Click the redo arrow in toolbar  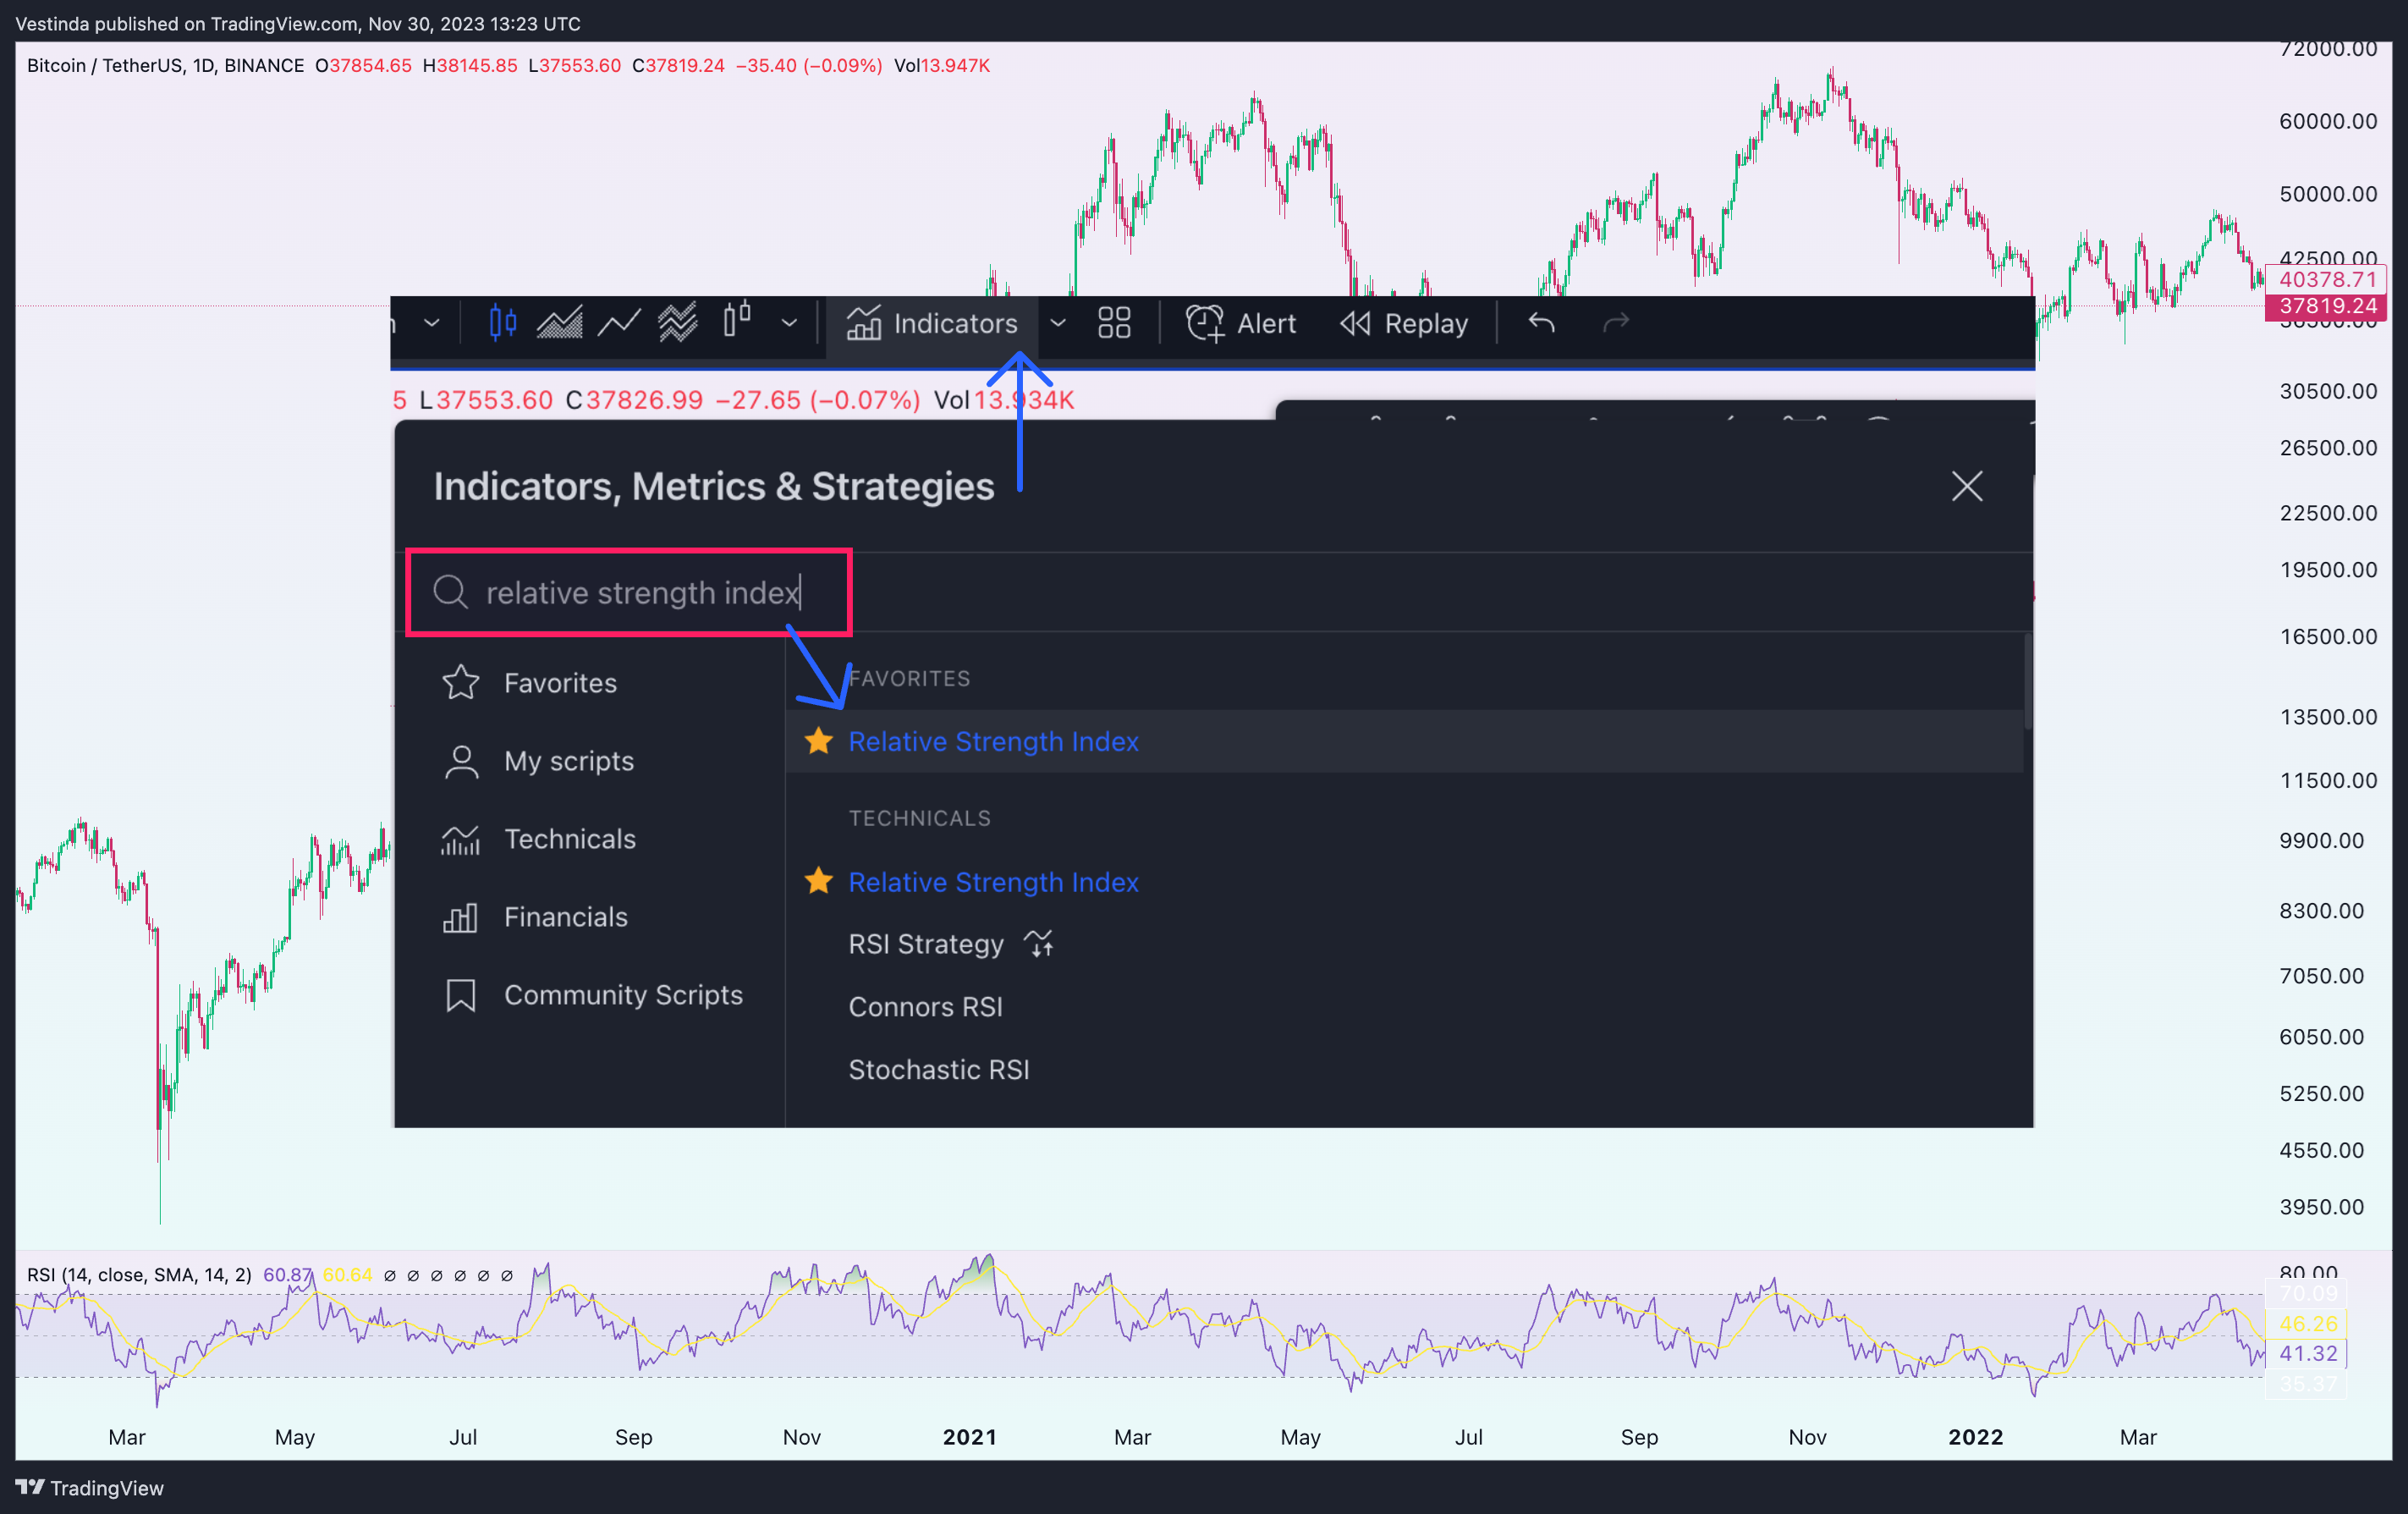1616,322
